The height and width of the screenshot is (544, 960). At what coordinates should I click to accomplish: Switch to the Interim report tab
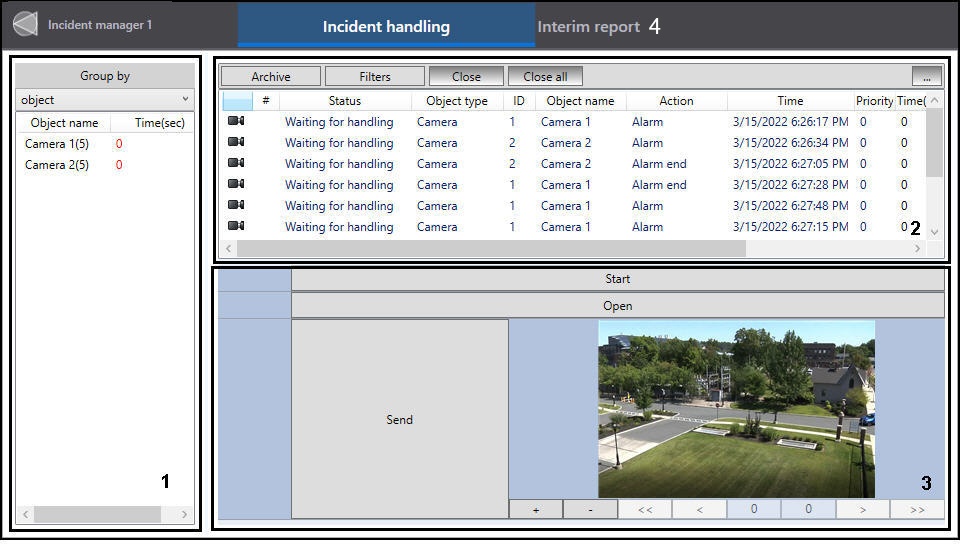click(588, 27)
